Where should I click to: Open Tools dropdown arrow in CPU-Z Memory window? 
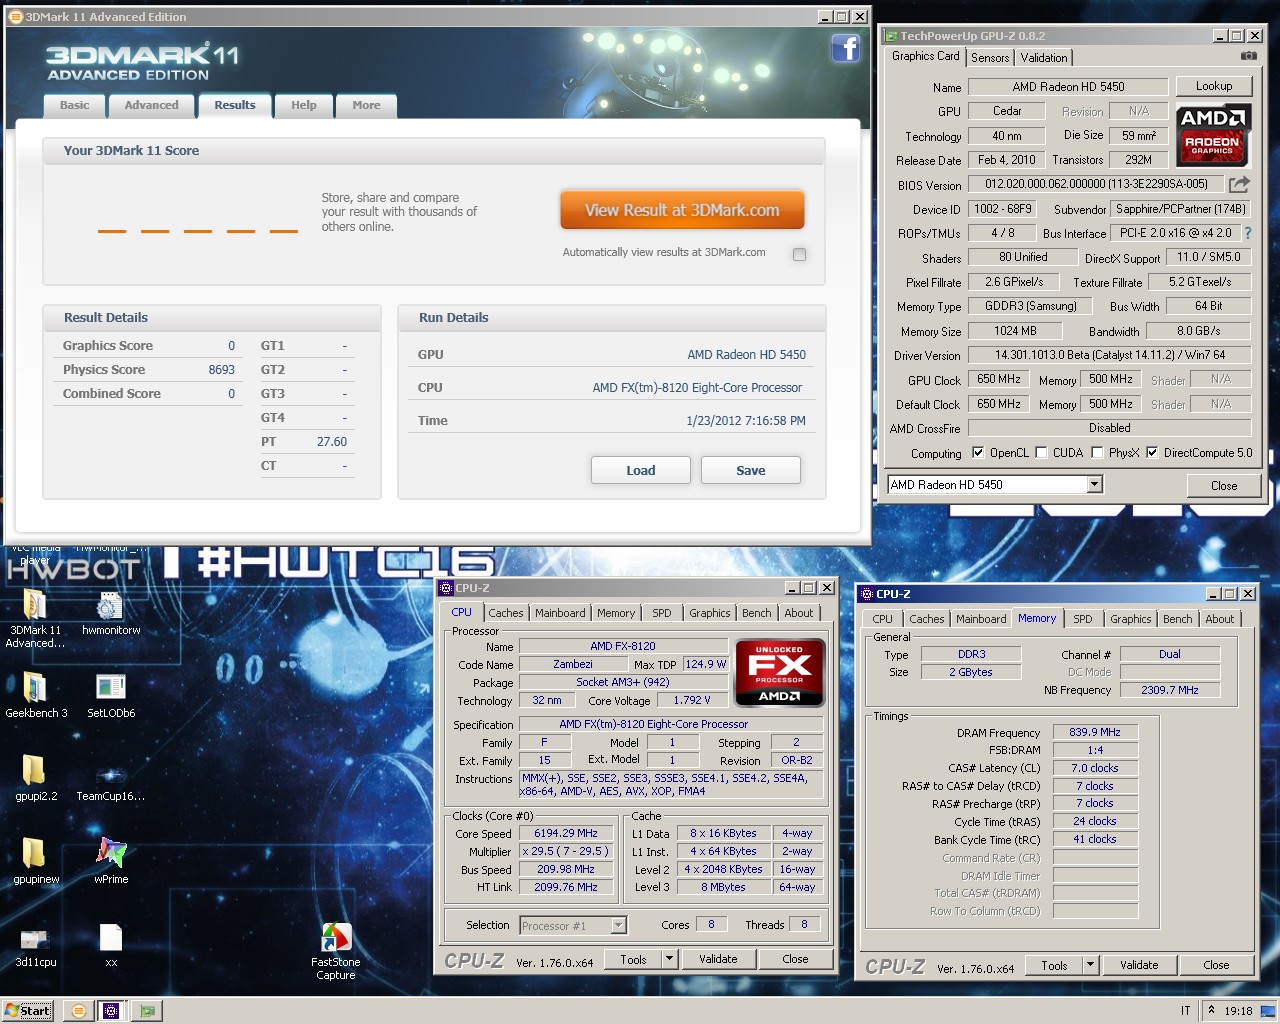pos(1090,965)
